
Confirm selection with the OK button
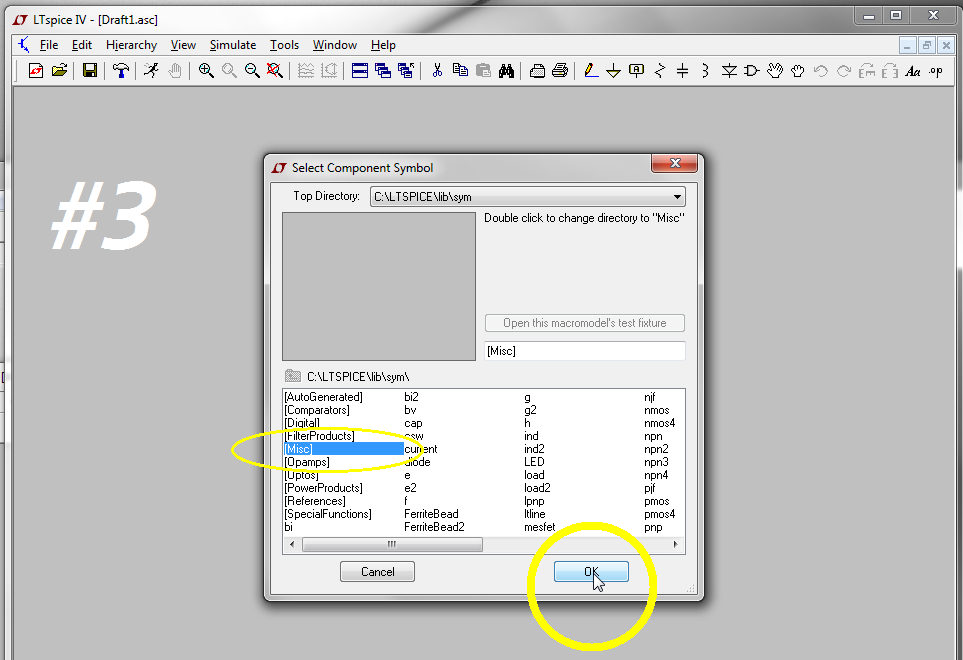coord(591,572)
